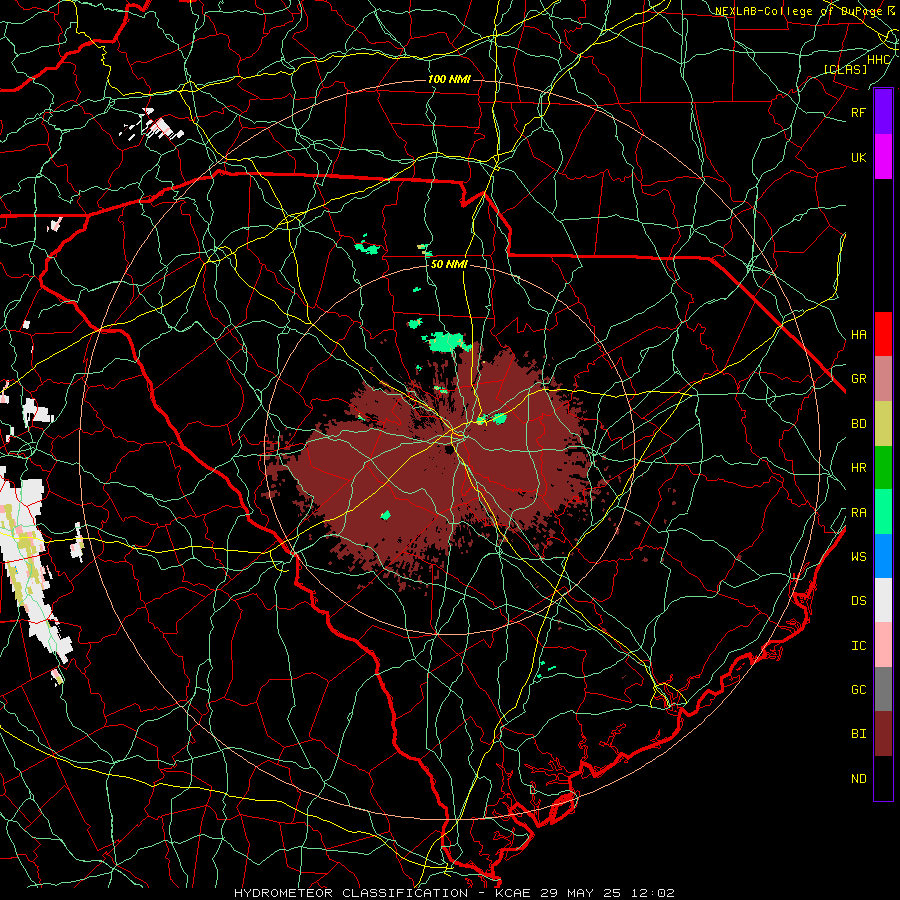Click the RF legend label

858,112
